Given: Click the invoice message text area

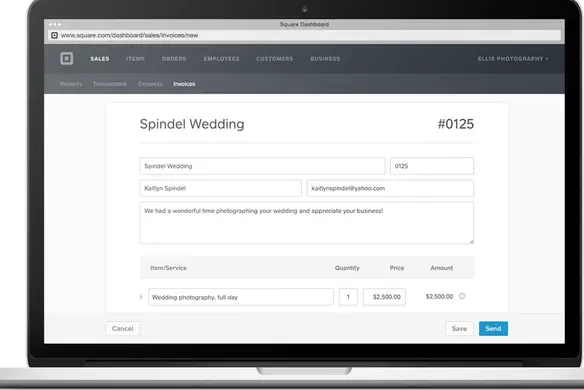Looking at the screenshot, I should coord(307,223).
